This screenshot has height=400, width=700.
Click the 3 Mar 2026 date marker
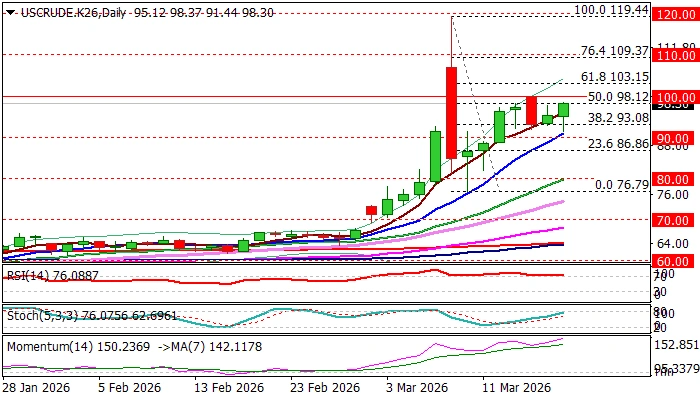[417, 387]
